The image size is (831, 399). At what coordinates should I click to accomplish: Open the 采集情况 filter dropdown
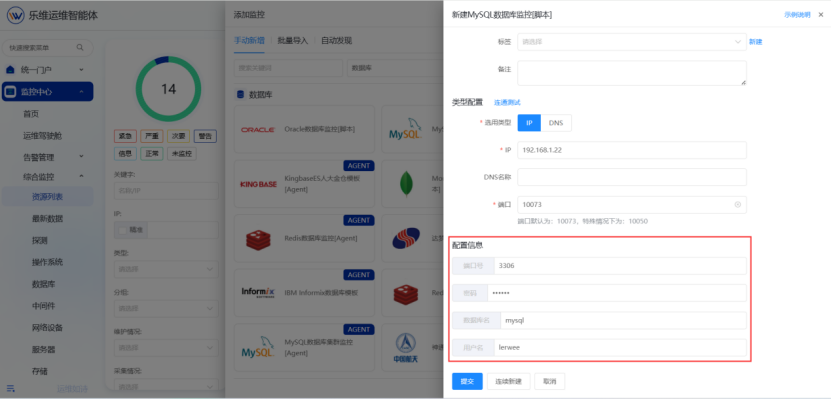(x=166, y=387)
